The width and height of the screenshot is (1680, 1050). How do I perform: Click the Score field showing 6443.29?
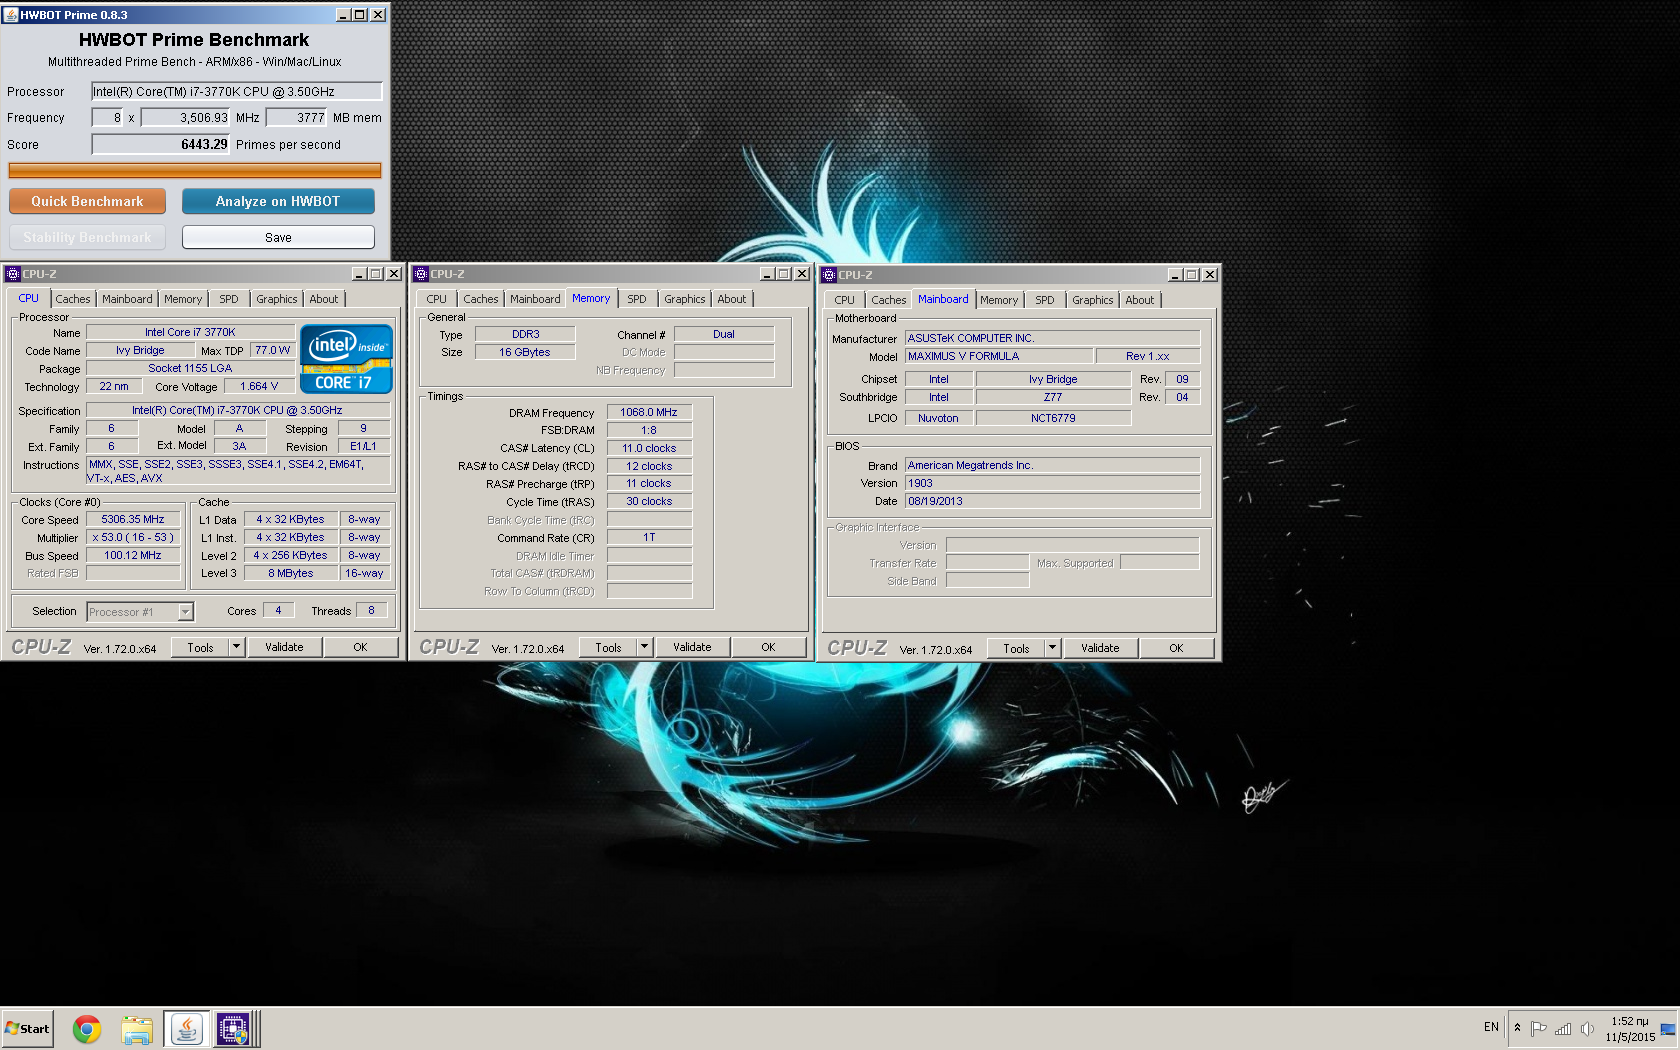point(161,144)
